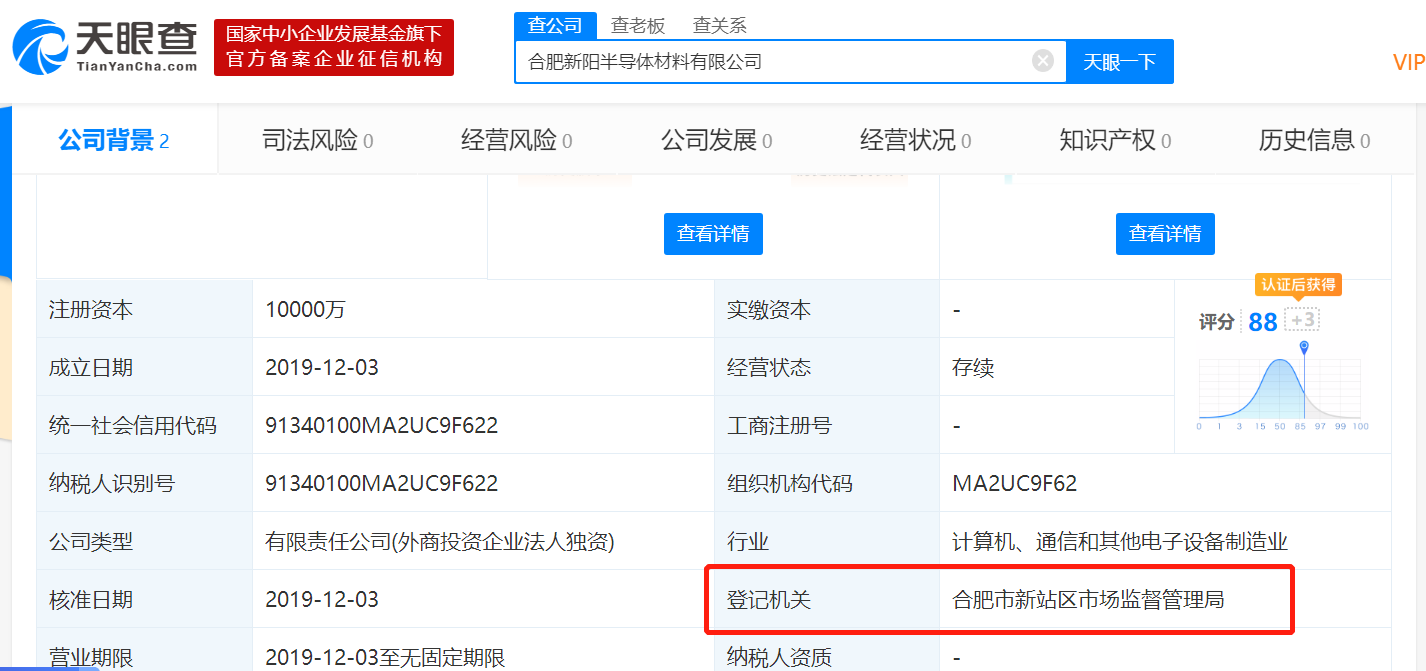
Task: Switch to 查关系 search tab
Action: [720, 26]
